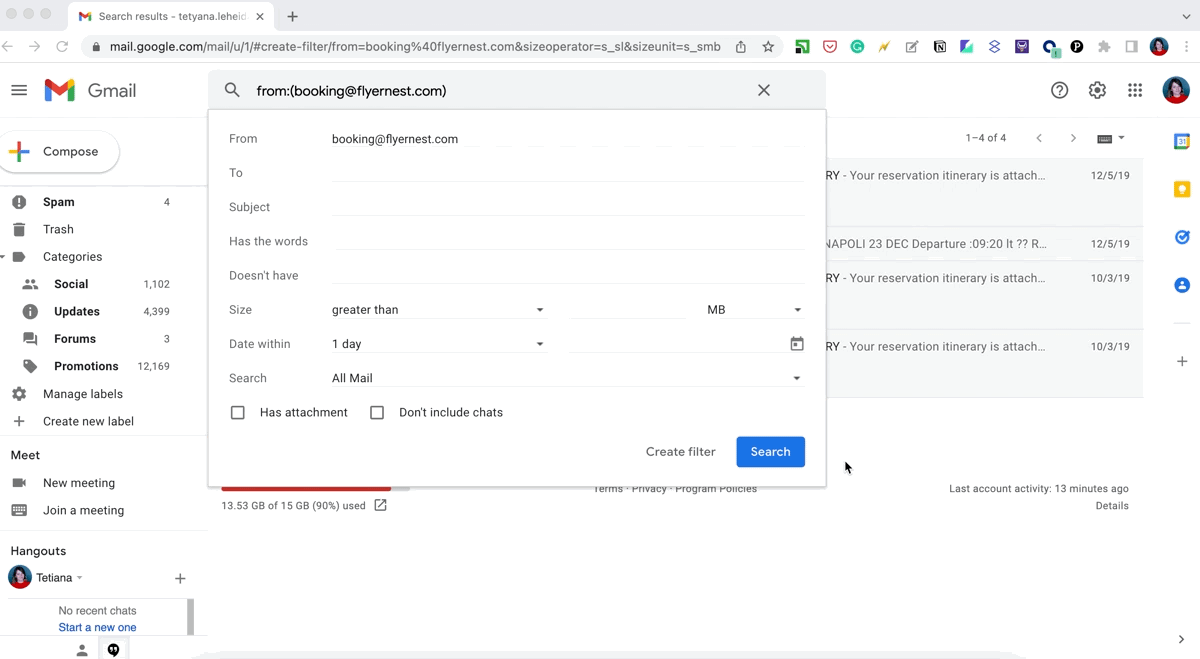Click the 'Start a new one' link
Viewport: 1200px width, 659px height.
tap(97, 628)
